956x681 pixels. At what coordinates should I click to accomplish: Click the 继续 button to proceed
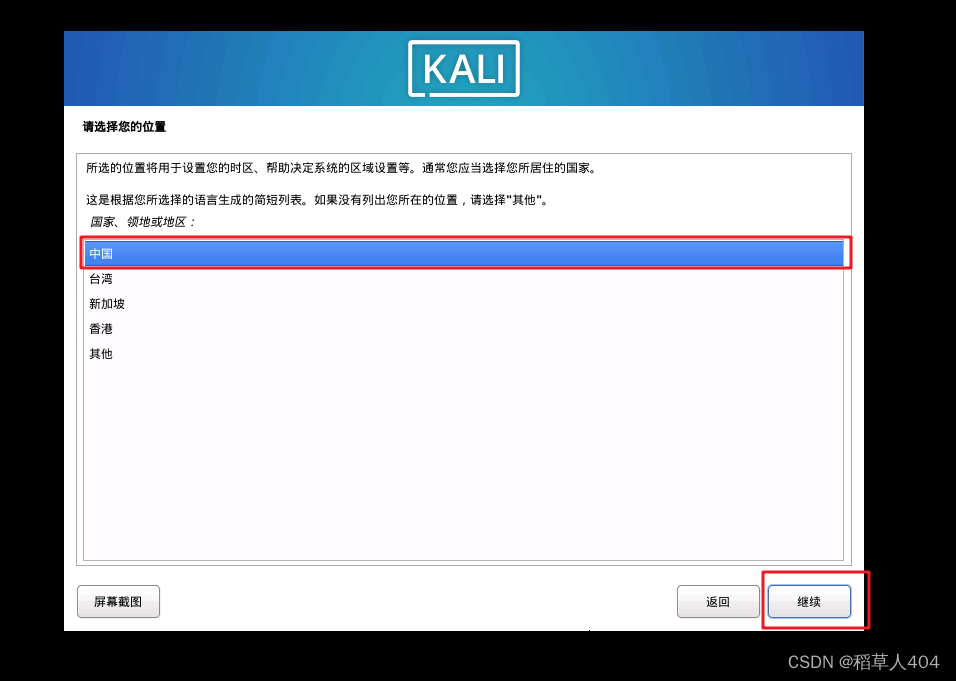(x=809, y=602)
